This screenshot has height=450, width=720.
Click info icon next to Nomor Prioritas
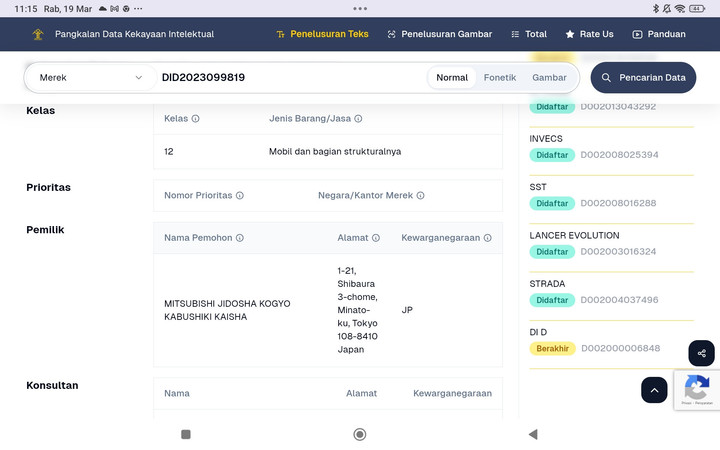[240, 196]
